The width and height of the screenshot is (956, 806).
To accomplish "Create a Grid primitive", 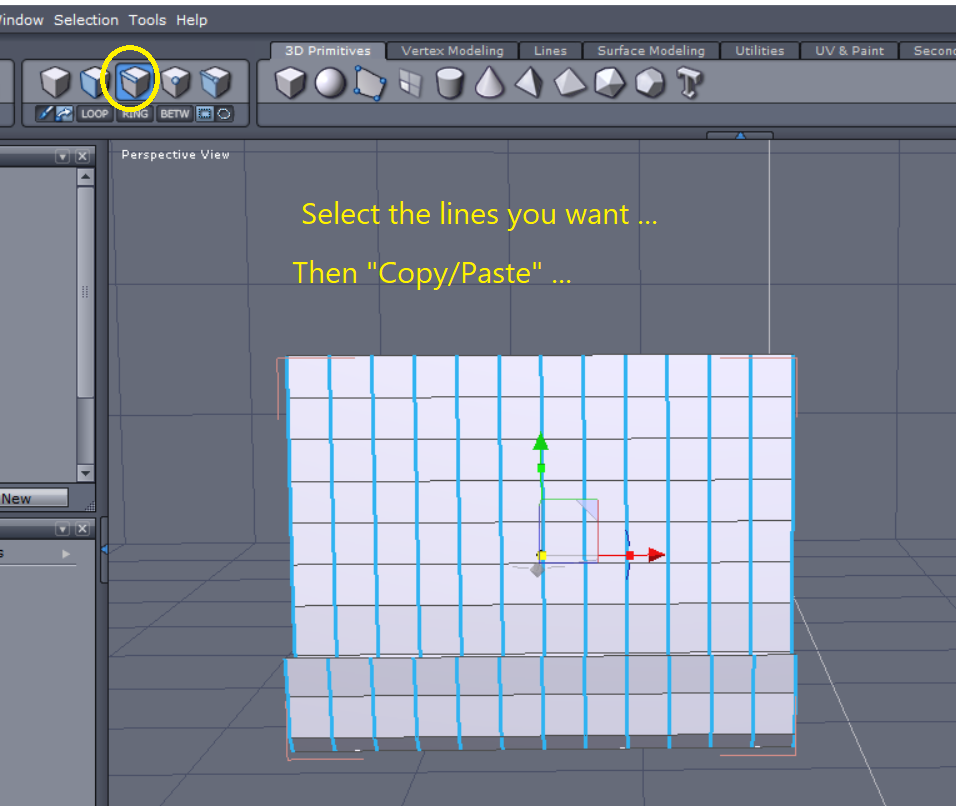I will click(410, 82).
